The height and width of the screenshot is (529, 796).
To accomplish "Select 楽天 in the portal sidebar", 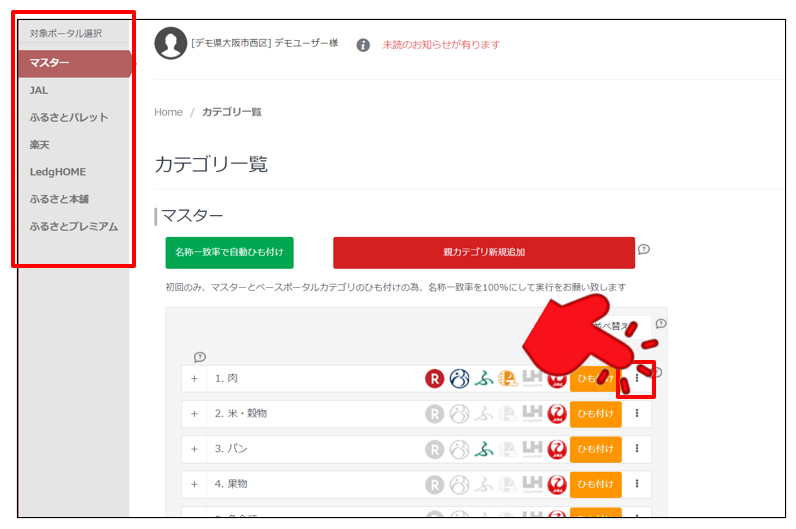I will (41, 145).
